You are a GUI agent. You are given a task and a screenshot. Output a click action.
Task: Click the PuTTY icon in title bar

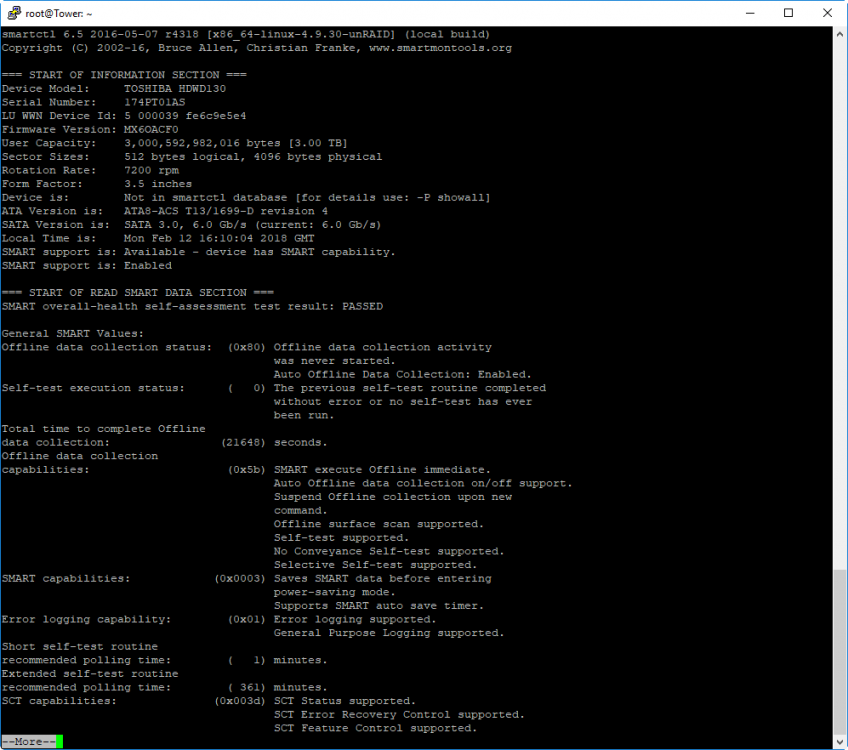14,13
